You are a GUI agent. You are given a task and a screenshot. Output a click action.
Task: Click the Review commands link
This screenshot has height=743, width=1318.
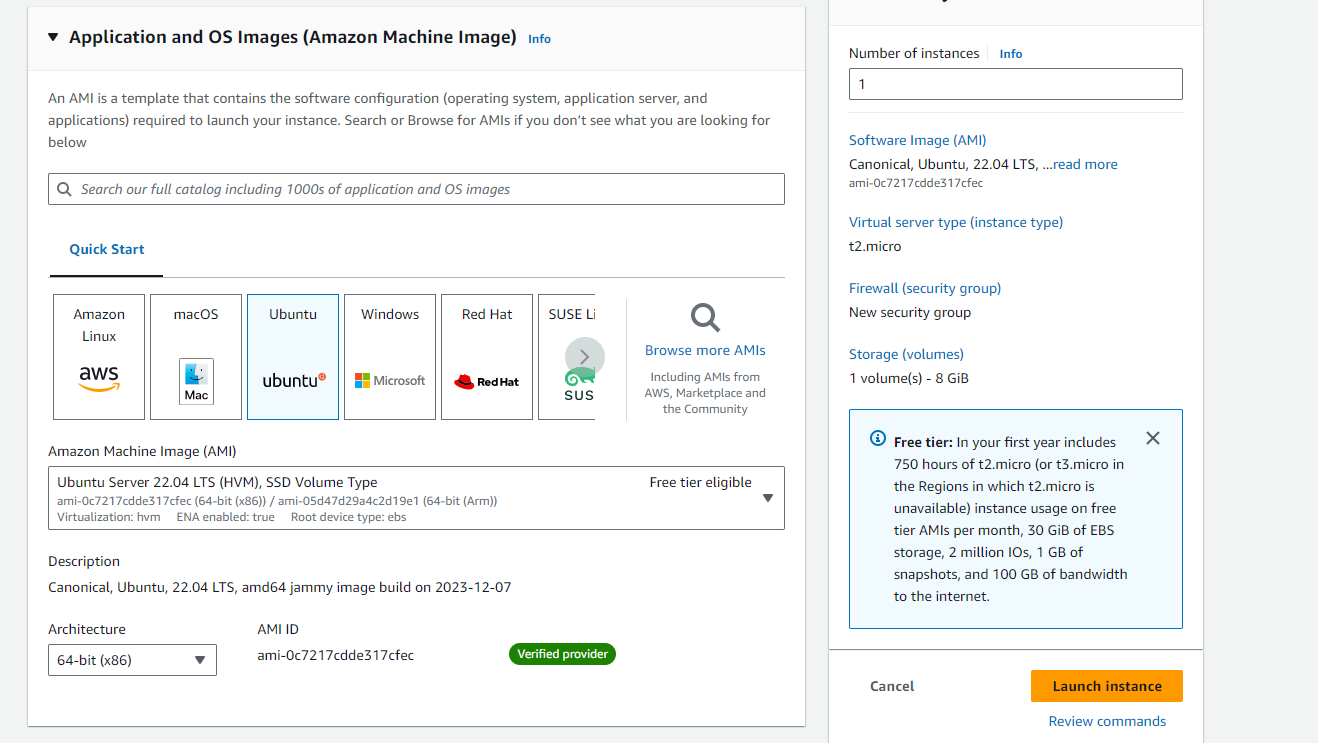point(1107,721)
